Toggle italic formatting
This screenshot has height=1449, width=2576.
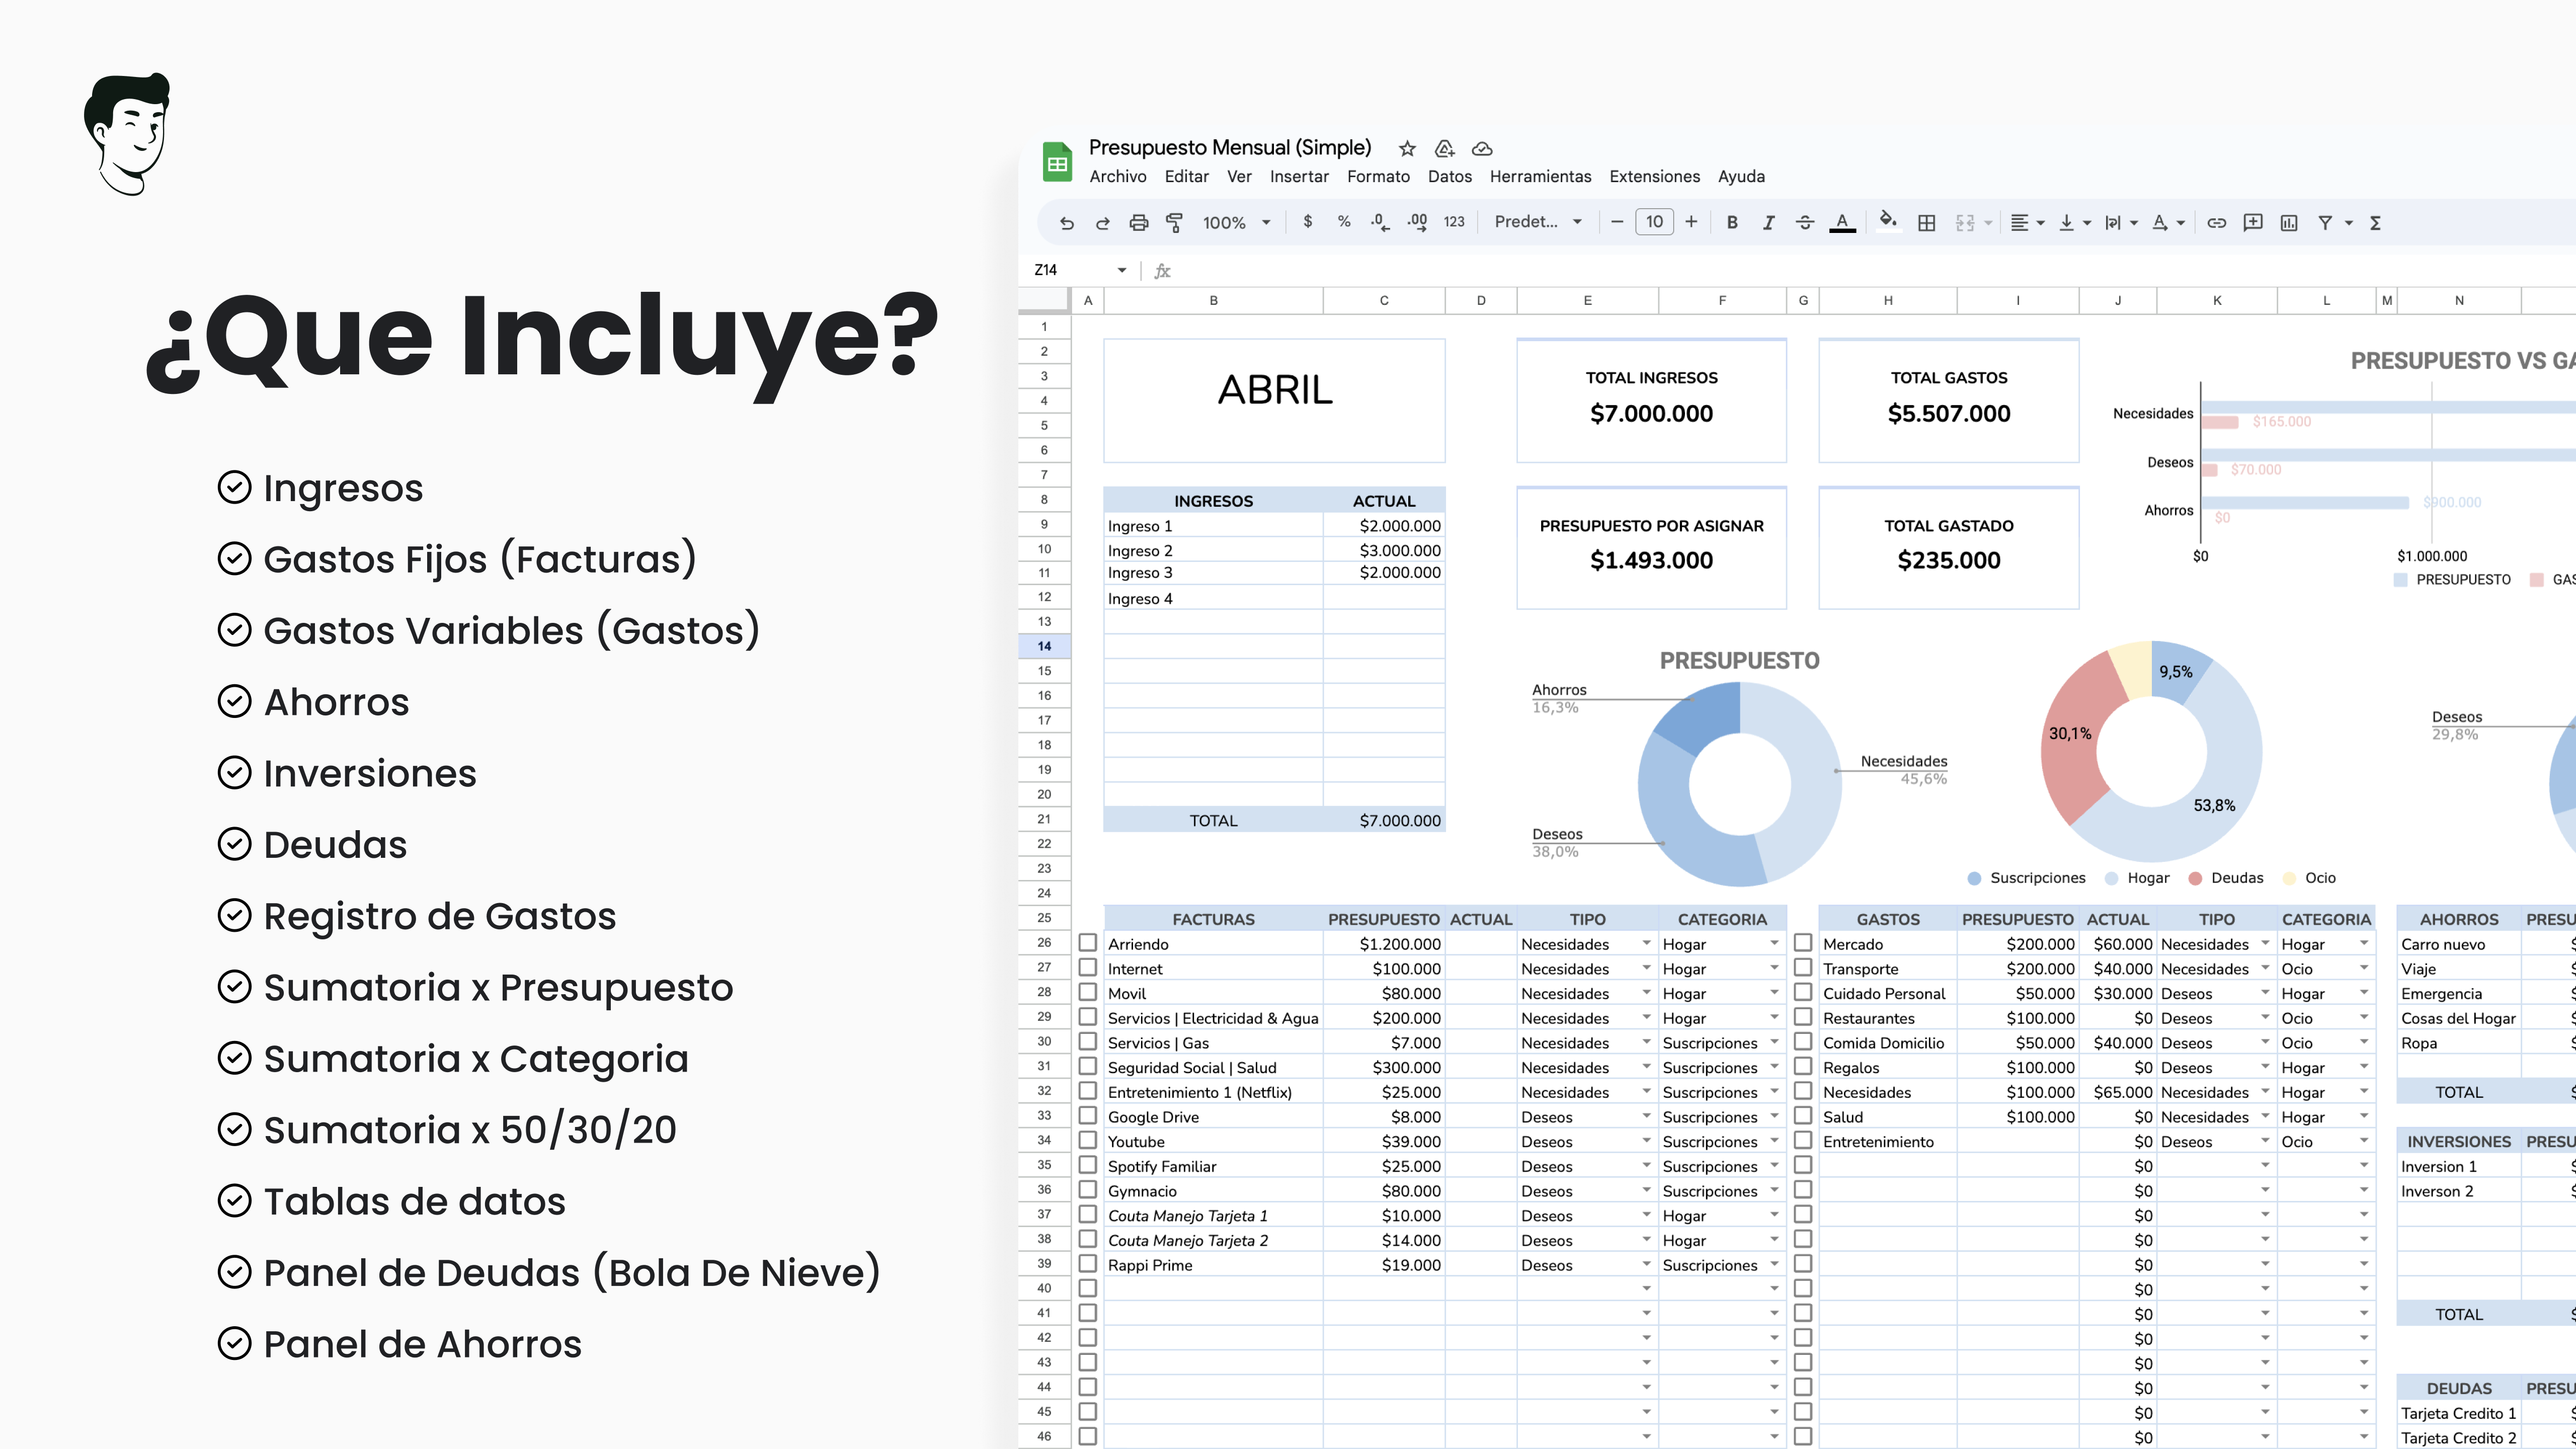1768,222
